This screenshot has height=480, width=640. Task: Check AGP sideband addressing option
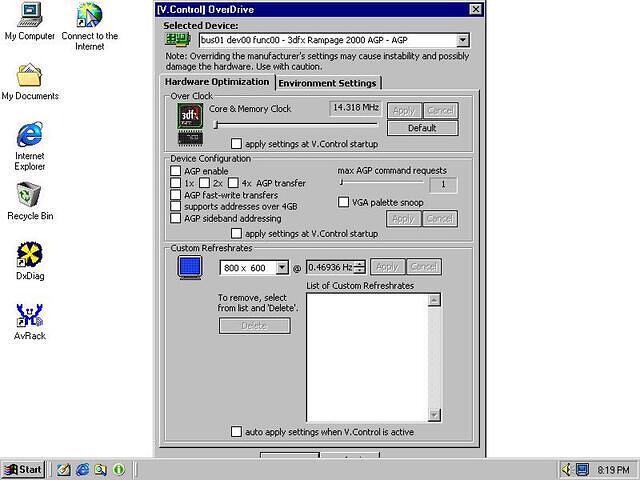point(176,218)
